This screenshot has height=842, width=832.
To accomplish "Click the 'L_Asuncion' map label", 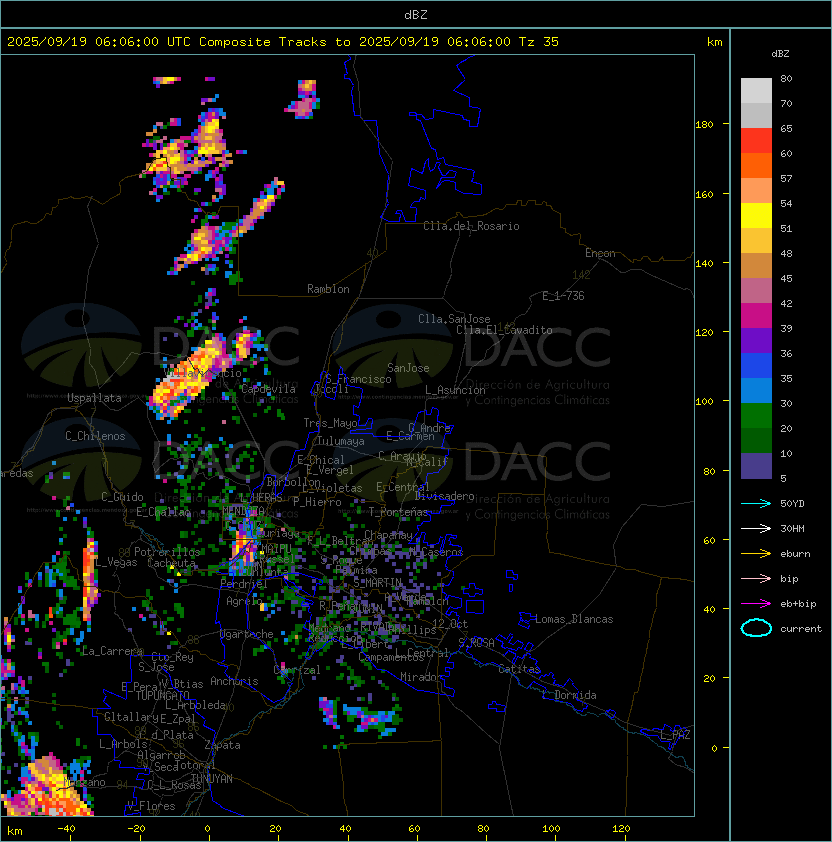I will tap(455, 390).
